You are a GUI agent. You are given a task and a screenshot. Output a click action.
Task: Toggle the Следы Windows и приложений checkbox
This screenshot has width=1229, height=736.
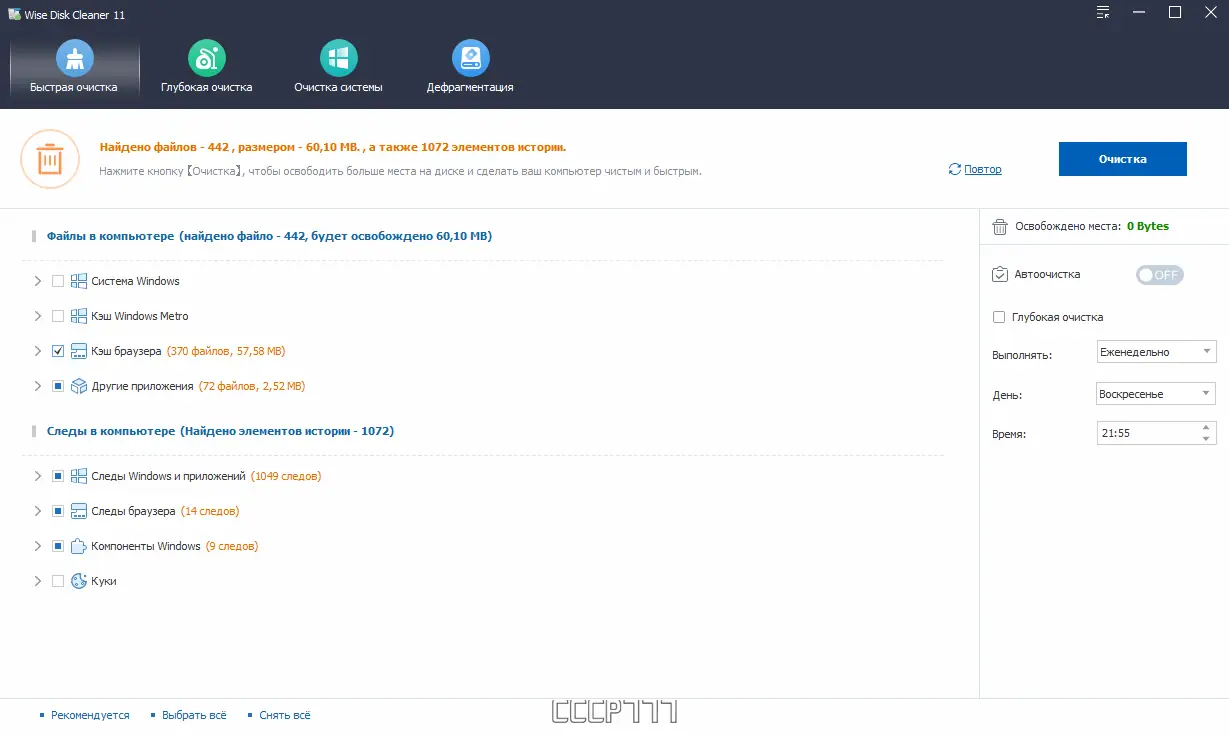58,476
